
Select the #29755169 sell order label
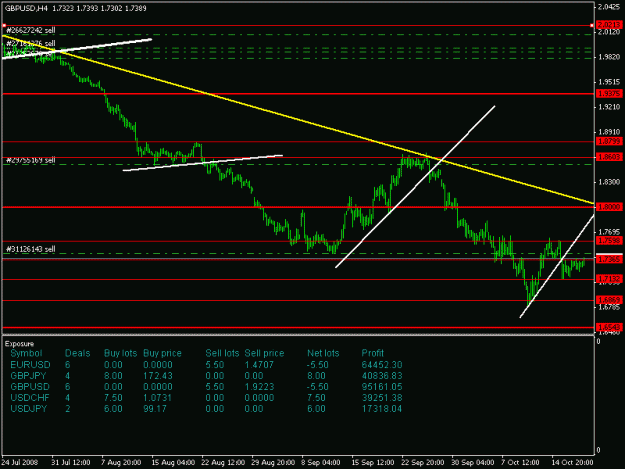click(31, 160)
